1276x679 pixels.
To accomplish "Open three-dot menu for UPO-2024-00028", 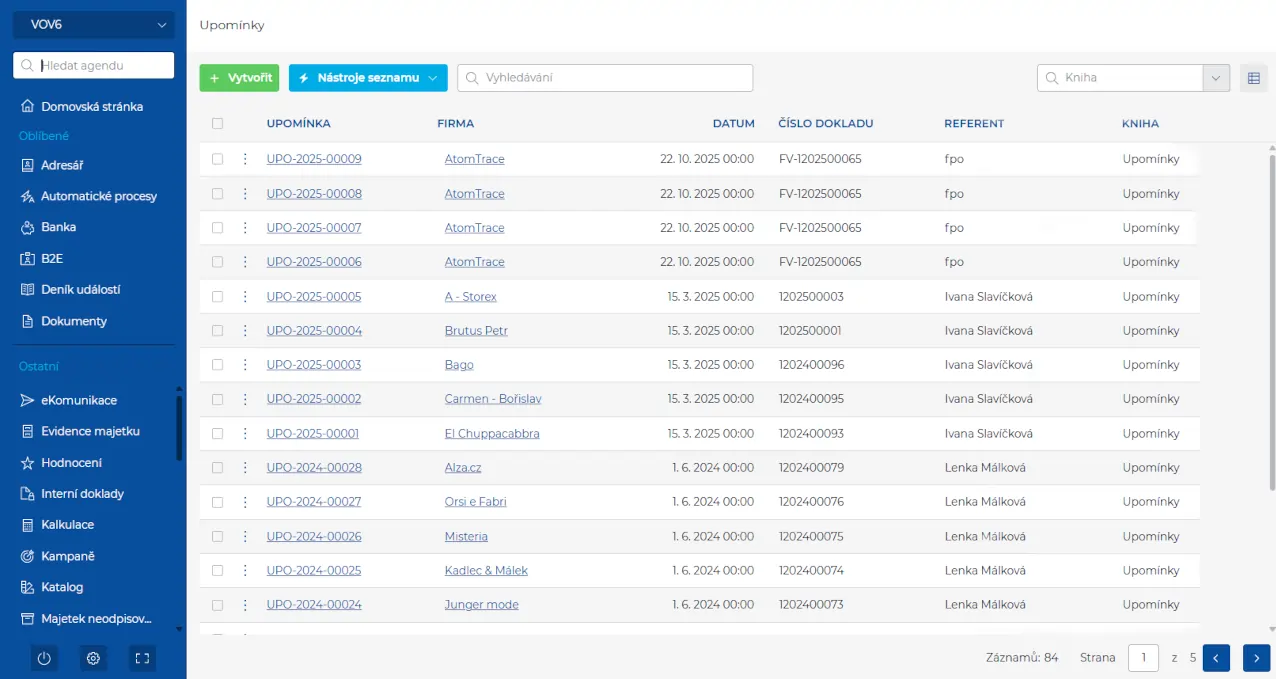I will point(245,468).
